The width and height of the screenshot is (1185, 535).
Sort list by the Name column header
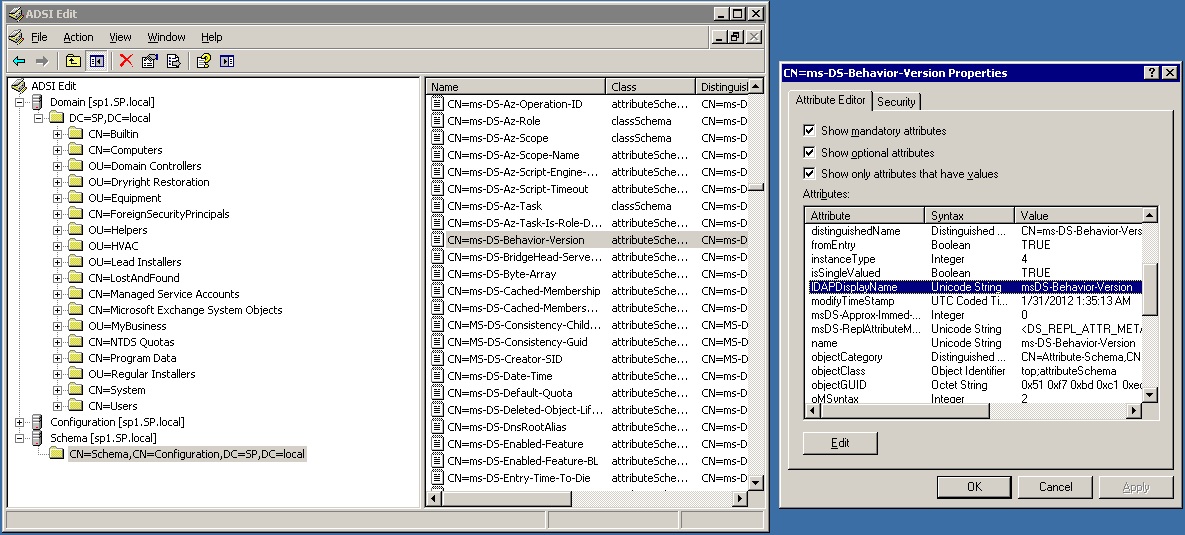[516, 87]
